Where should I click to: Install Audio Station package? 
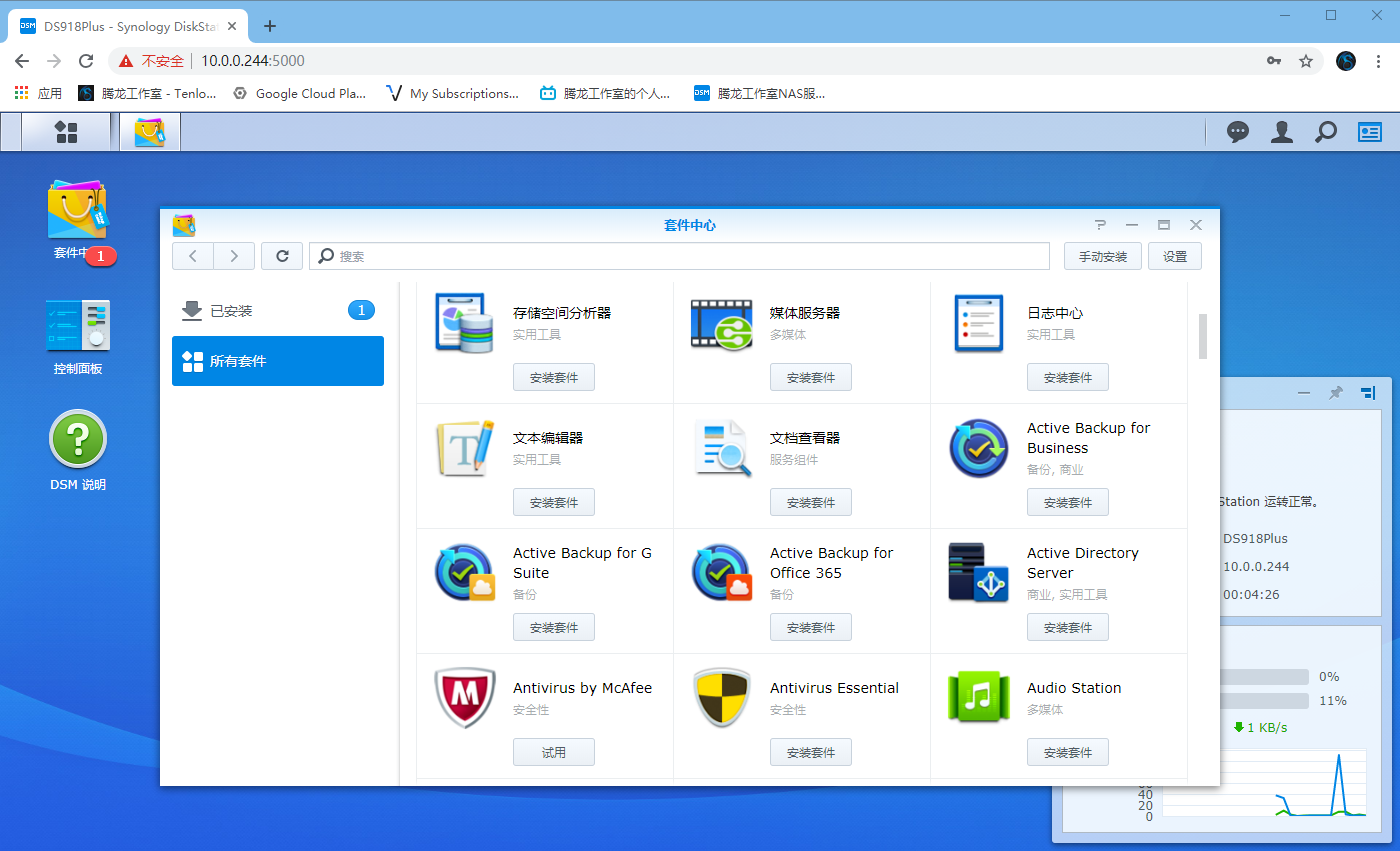[1068, 752]
